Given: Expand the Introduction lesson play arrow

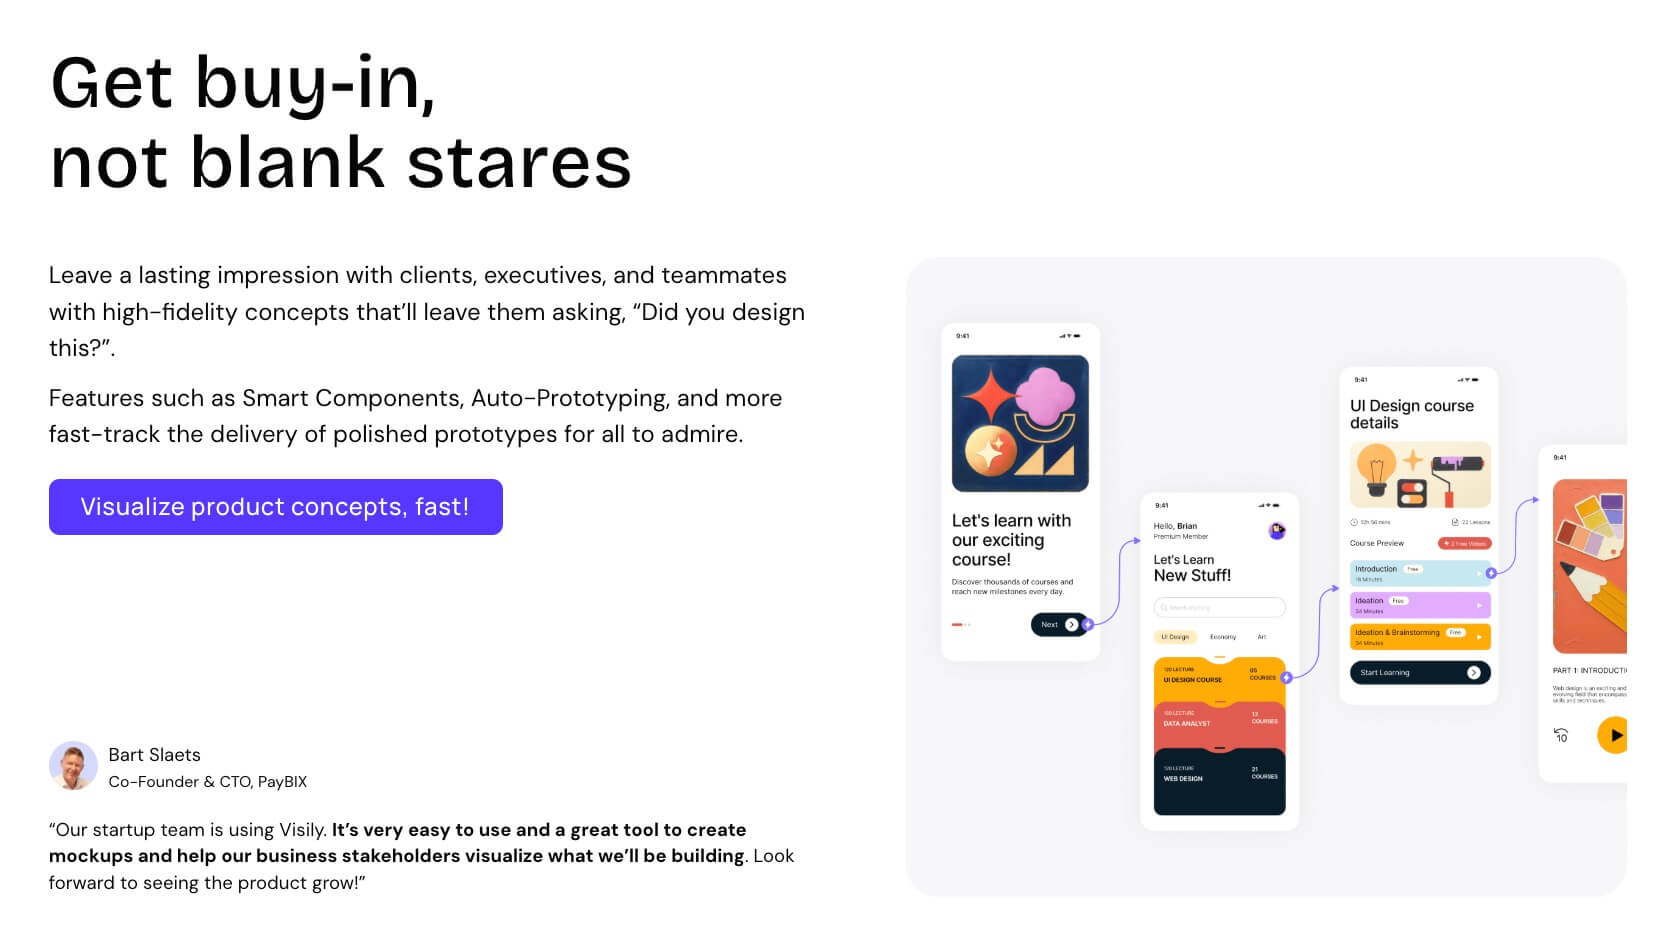Looking at the screenshot, I should [x=1479, y=573].
